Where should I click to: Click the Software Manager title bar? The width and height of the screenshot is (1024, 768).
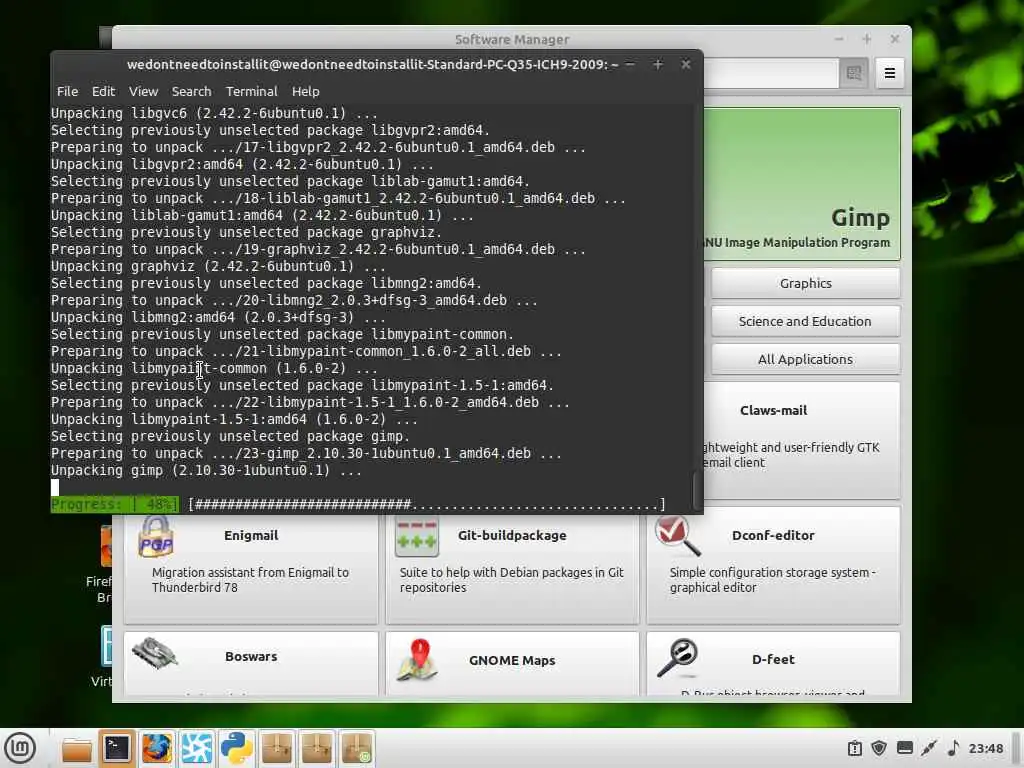tap(512, 39)
